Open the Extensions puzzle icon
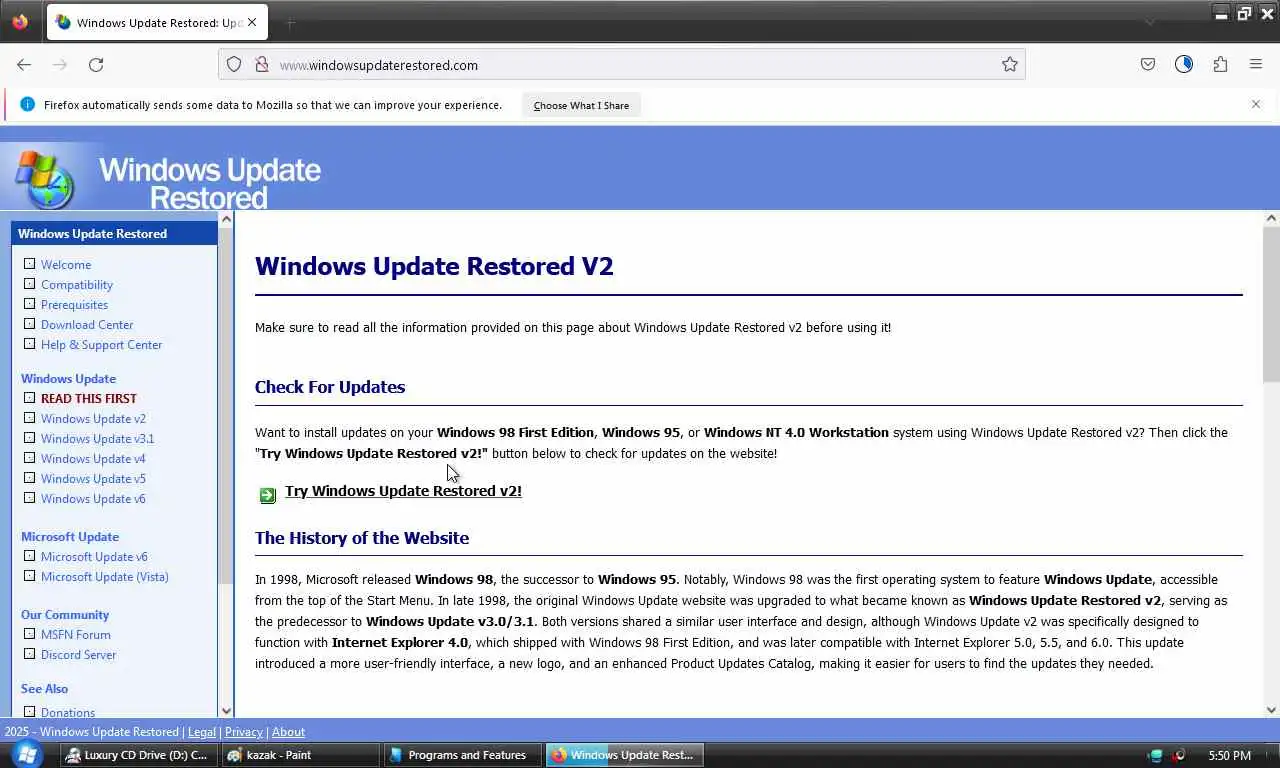The width and height of the screenshot is (1280, 768). tap(1220, 65)
